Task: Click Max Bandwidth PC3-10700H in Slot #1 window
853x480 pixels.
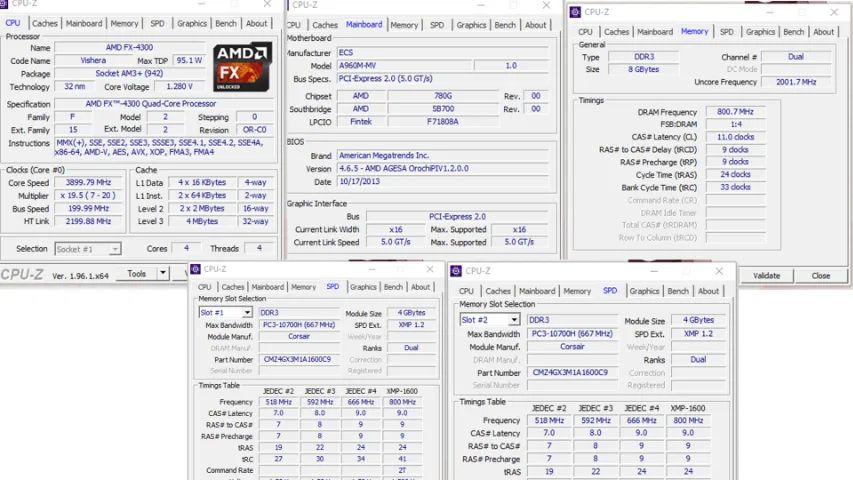Action: pos(299,325)
